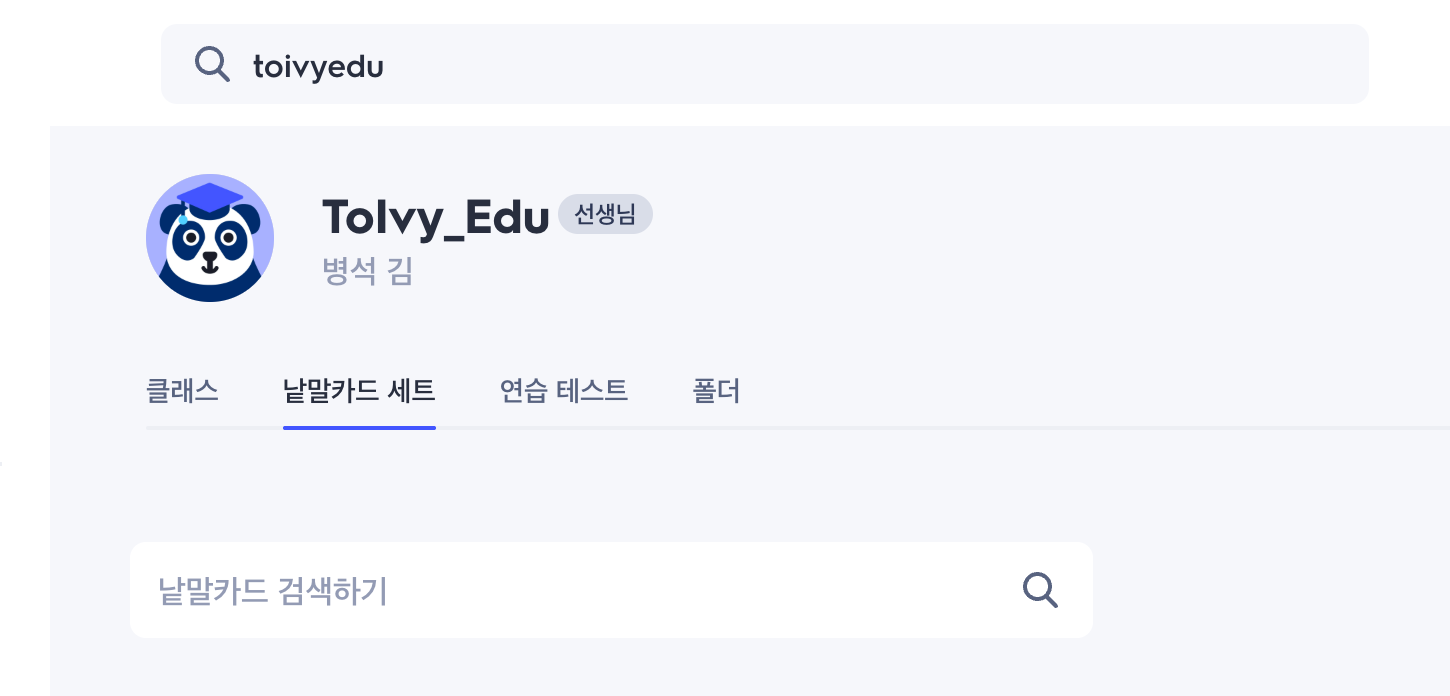The height and width of the screenshot is (696, 1450).
Task: Switch to the 연습 테스트 tab
Action: (x=564, y=390)
